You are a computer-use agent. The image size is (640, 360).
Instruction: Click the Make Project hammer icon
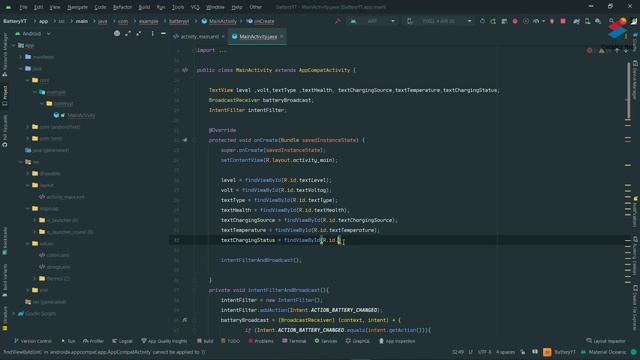click(338, 21)
